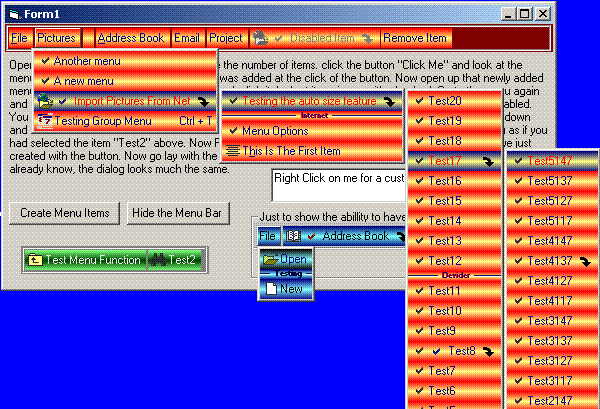The width and height of the screenshot is (600, 409).
Task: Select the Test3137 menu item
Action: [x=553, y=341]
